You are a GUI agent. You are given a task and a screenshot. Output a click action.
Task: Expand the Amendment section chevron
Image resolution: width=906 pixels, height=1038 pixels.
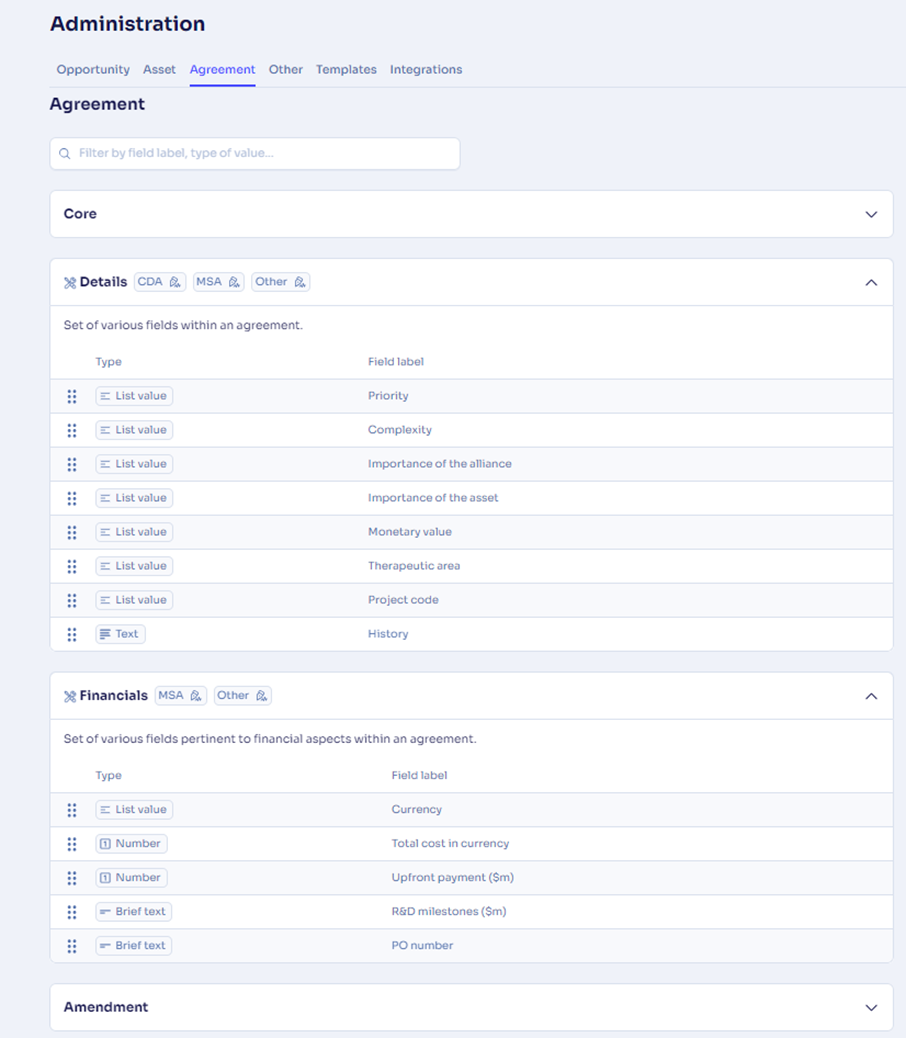[x=871, y=1008]
